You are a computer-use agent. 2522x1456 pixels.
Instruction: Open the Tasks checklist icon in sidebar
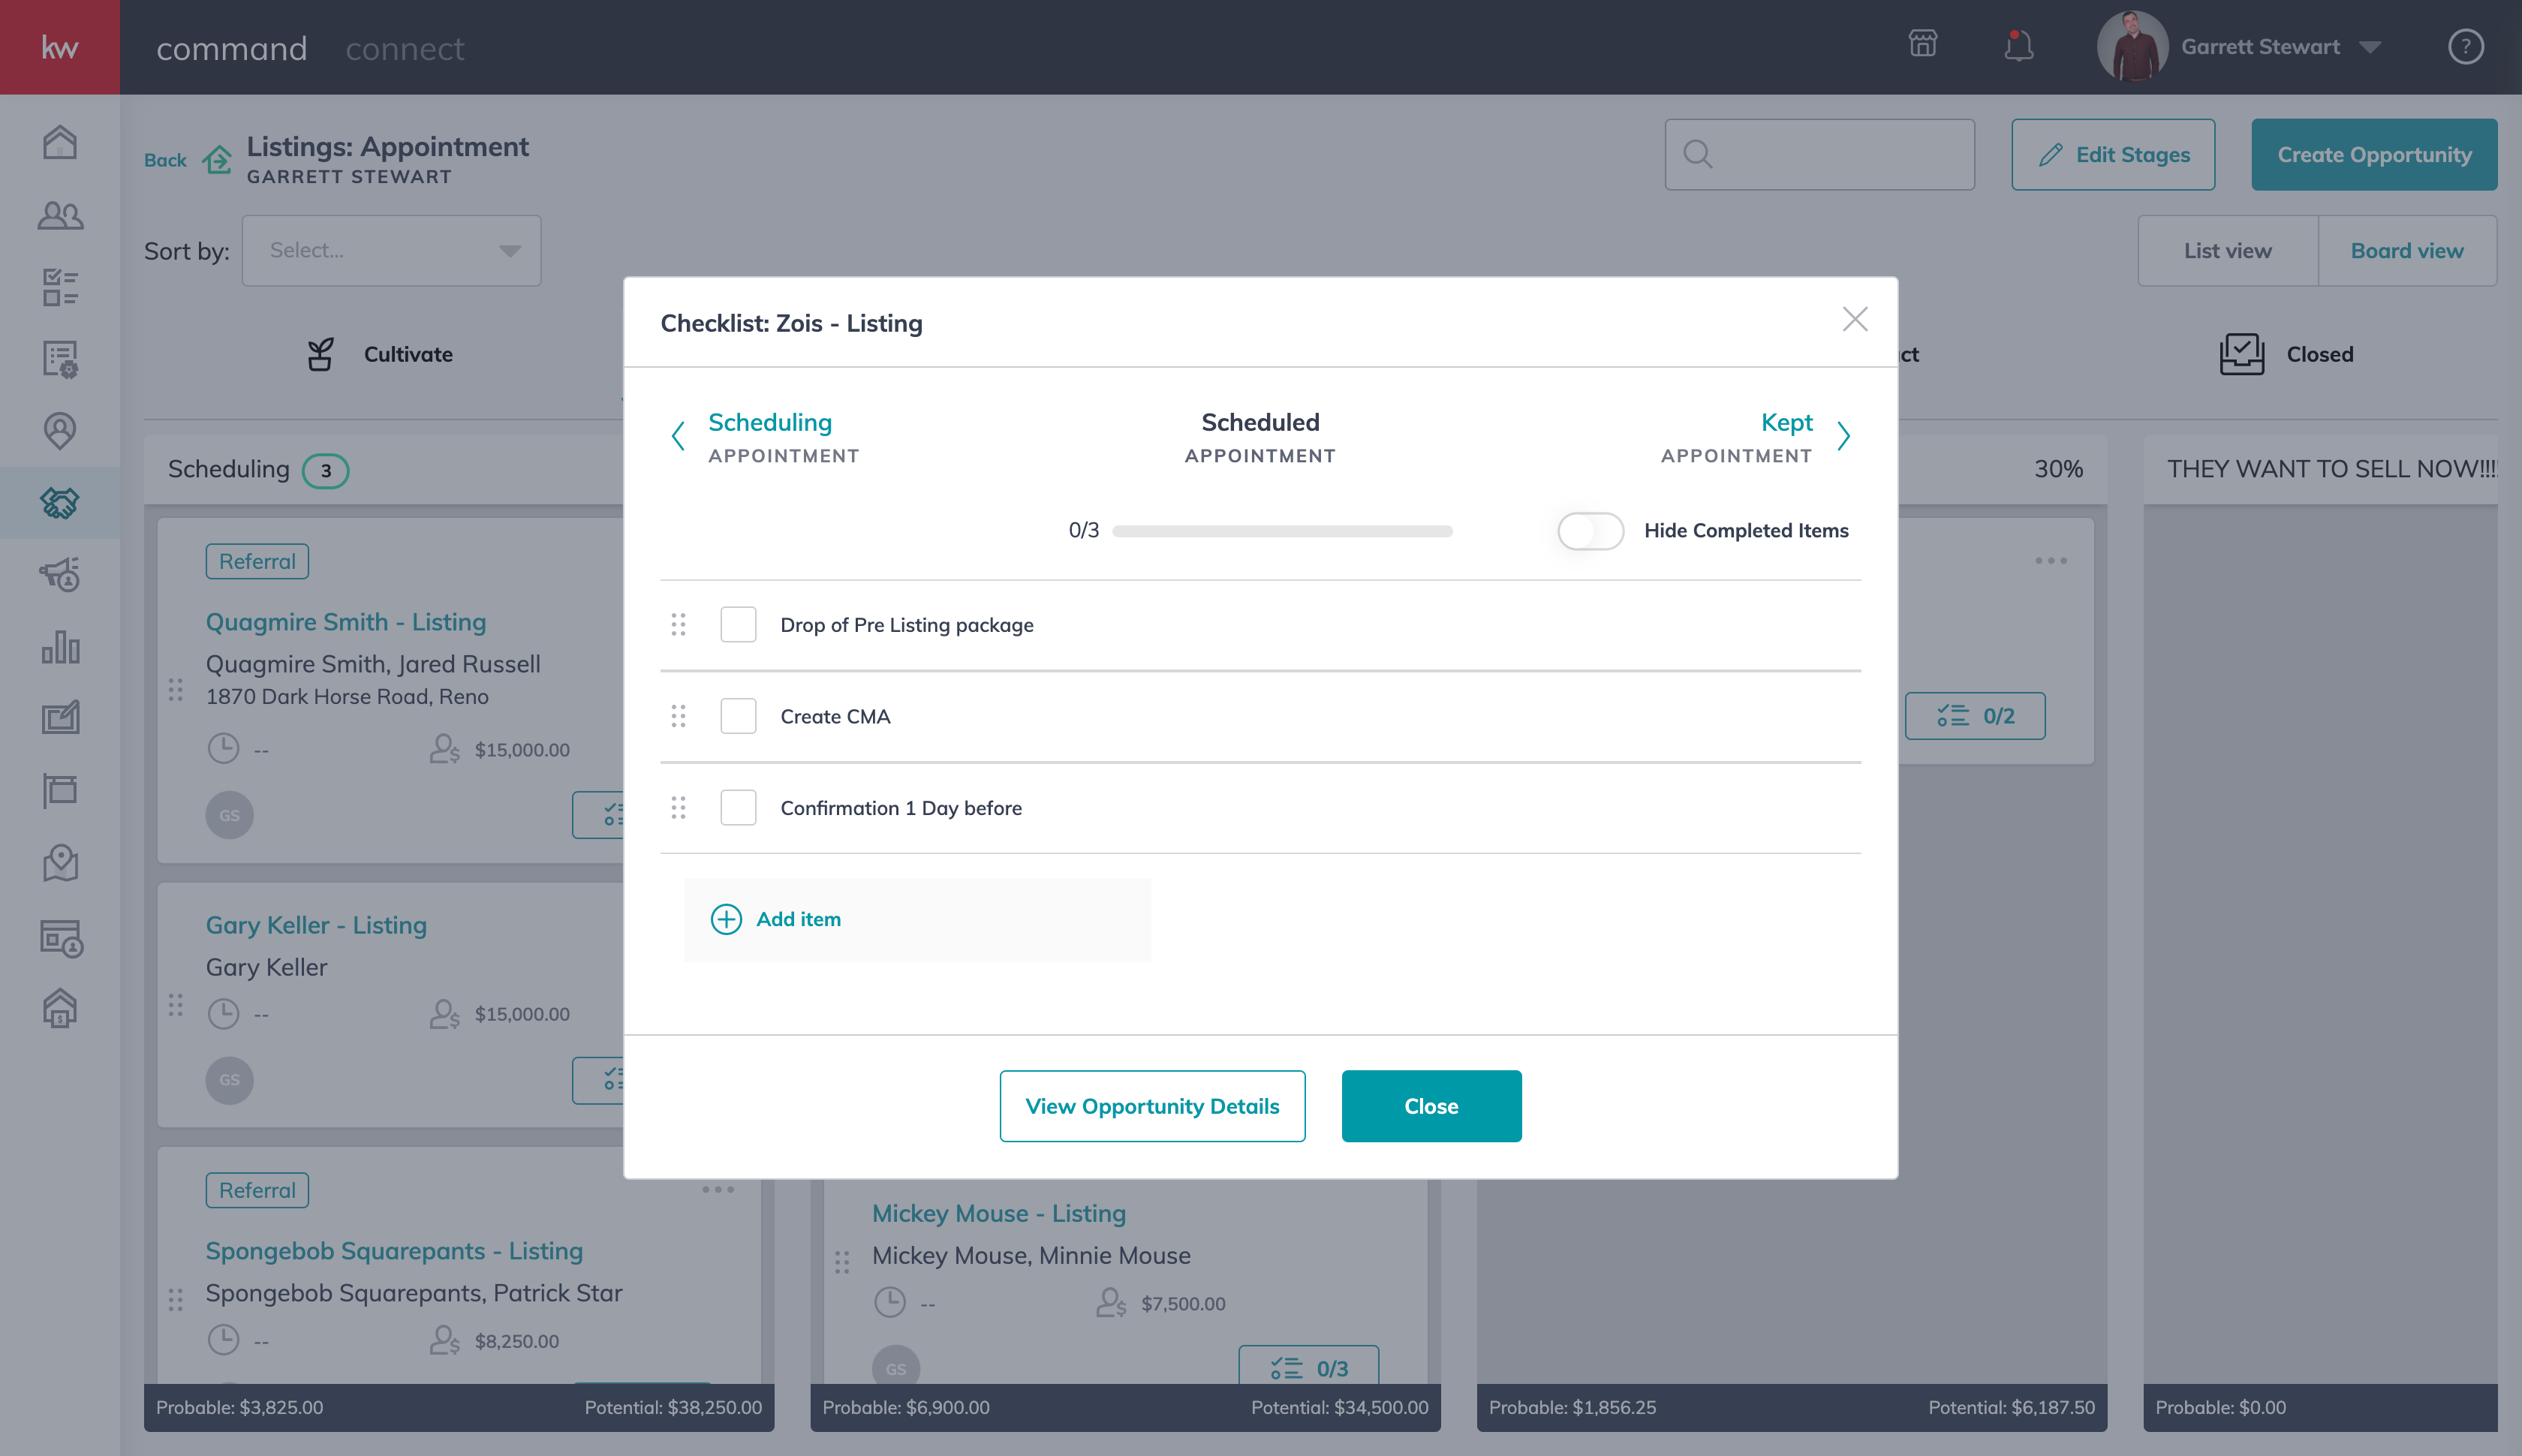click(59, 288)
